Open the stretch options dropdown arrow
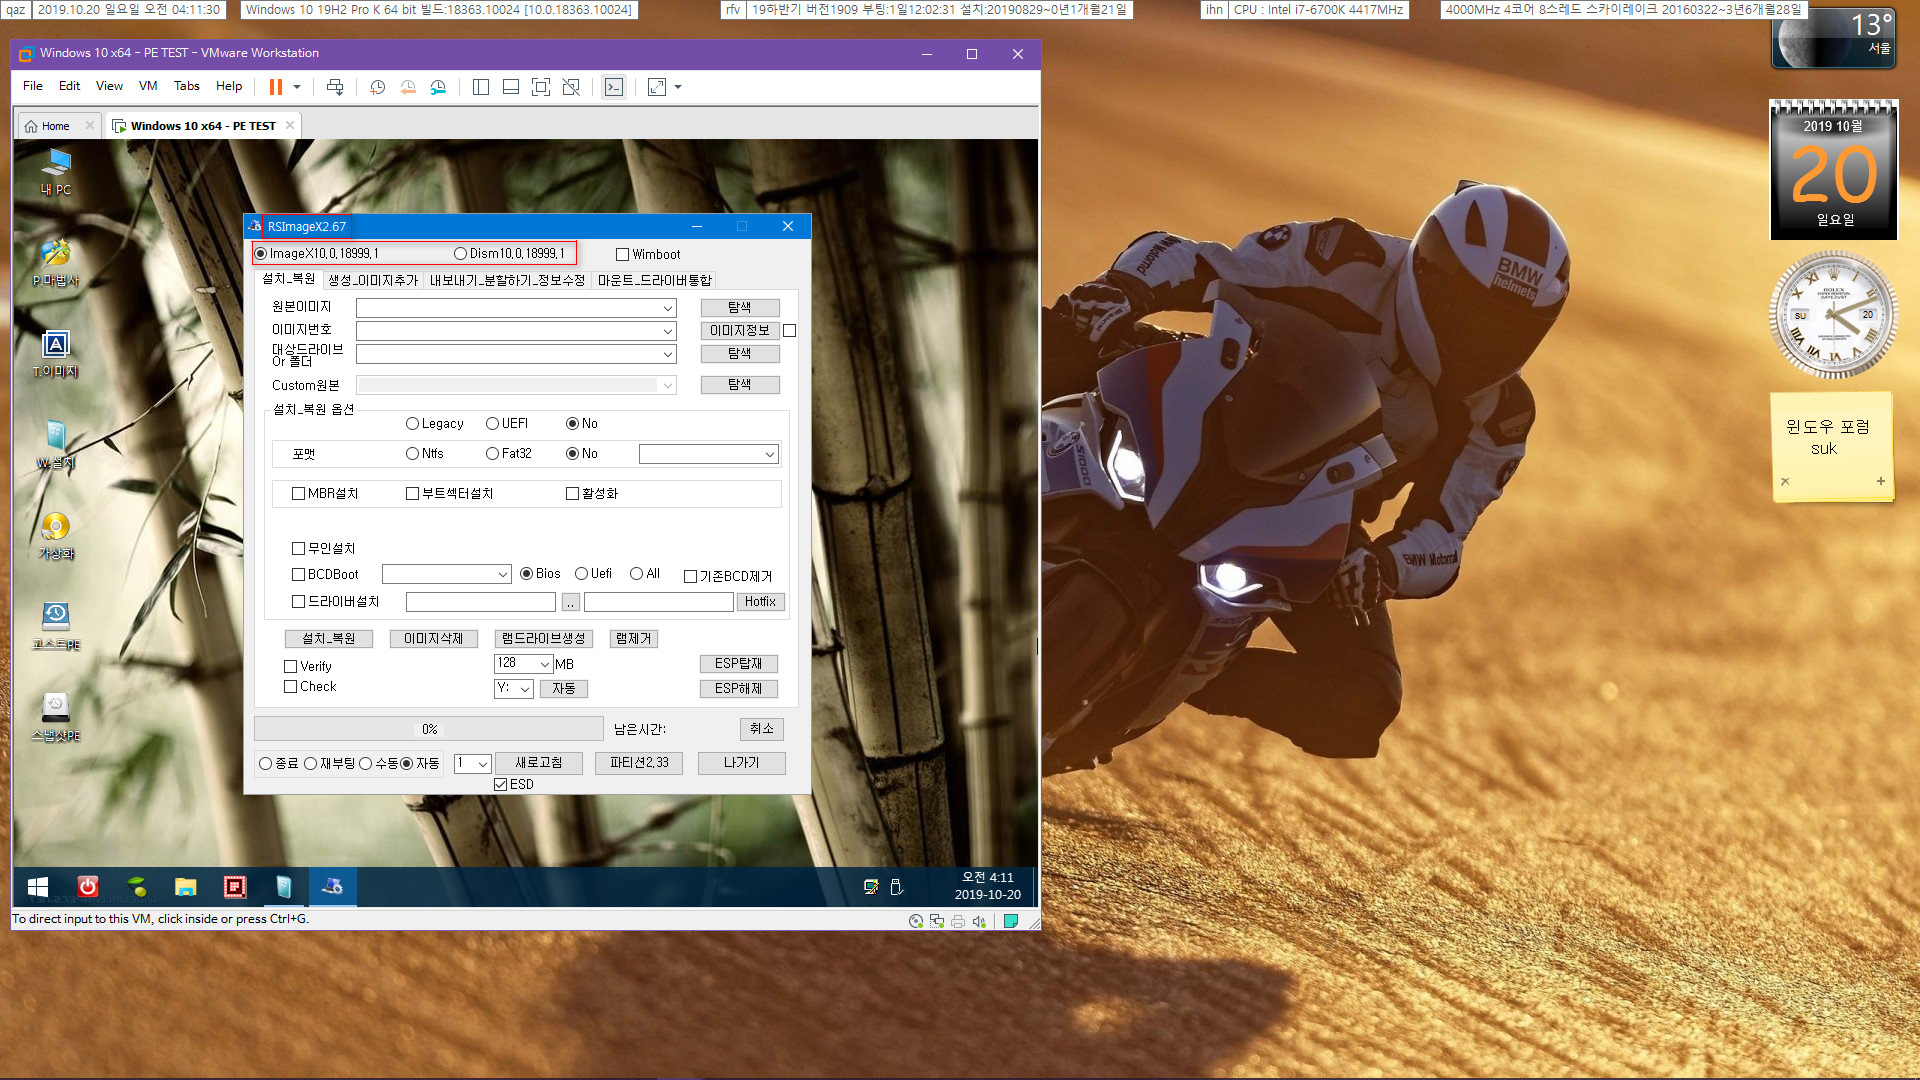Screen dimensions: 1920x1080 click(678, 87)
